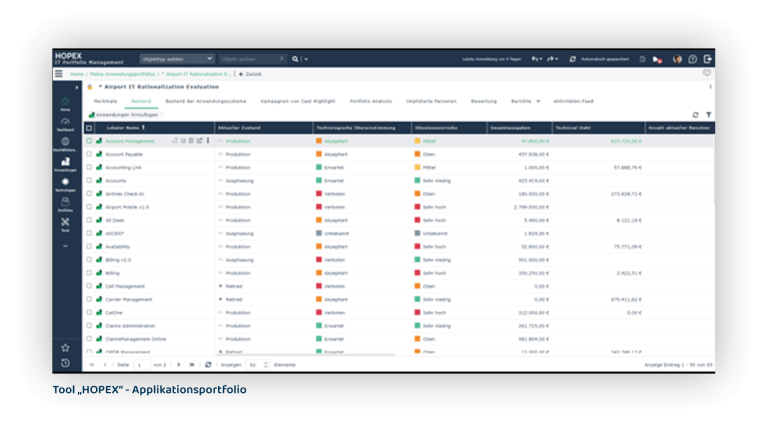768x428 pixels.
Task: Refresh the table using the top-right refresh icon
Action: click(x=696, y=115)
